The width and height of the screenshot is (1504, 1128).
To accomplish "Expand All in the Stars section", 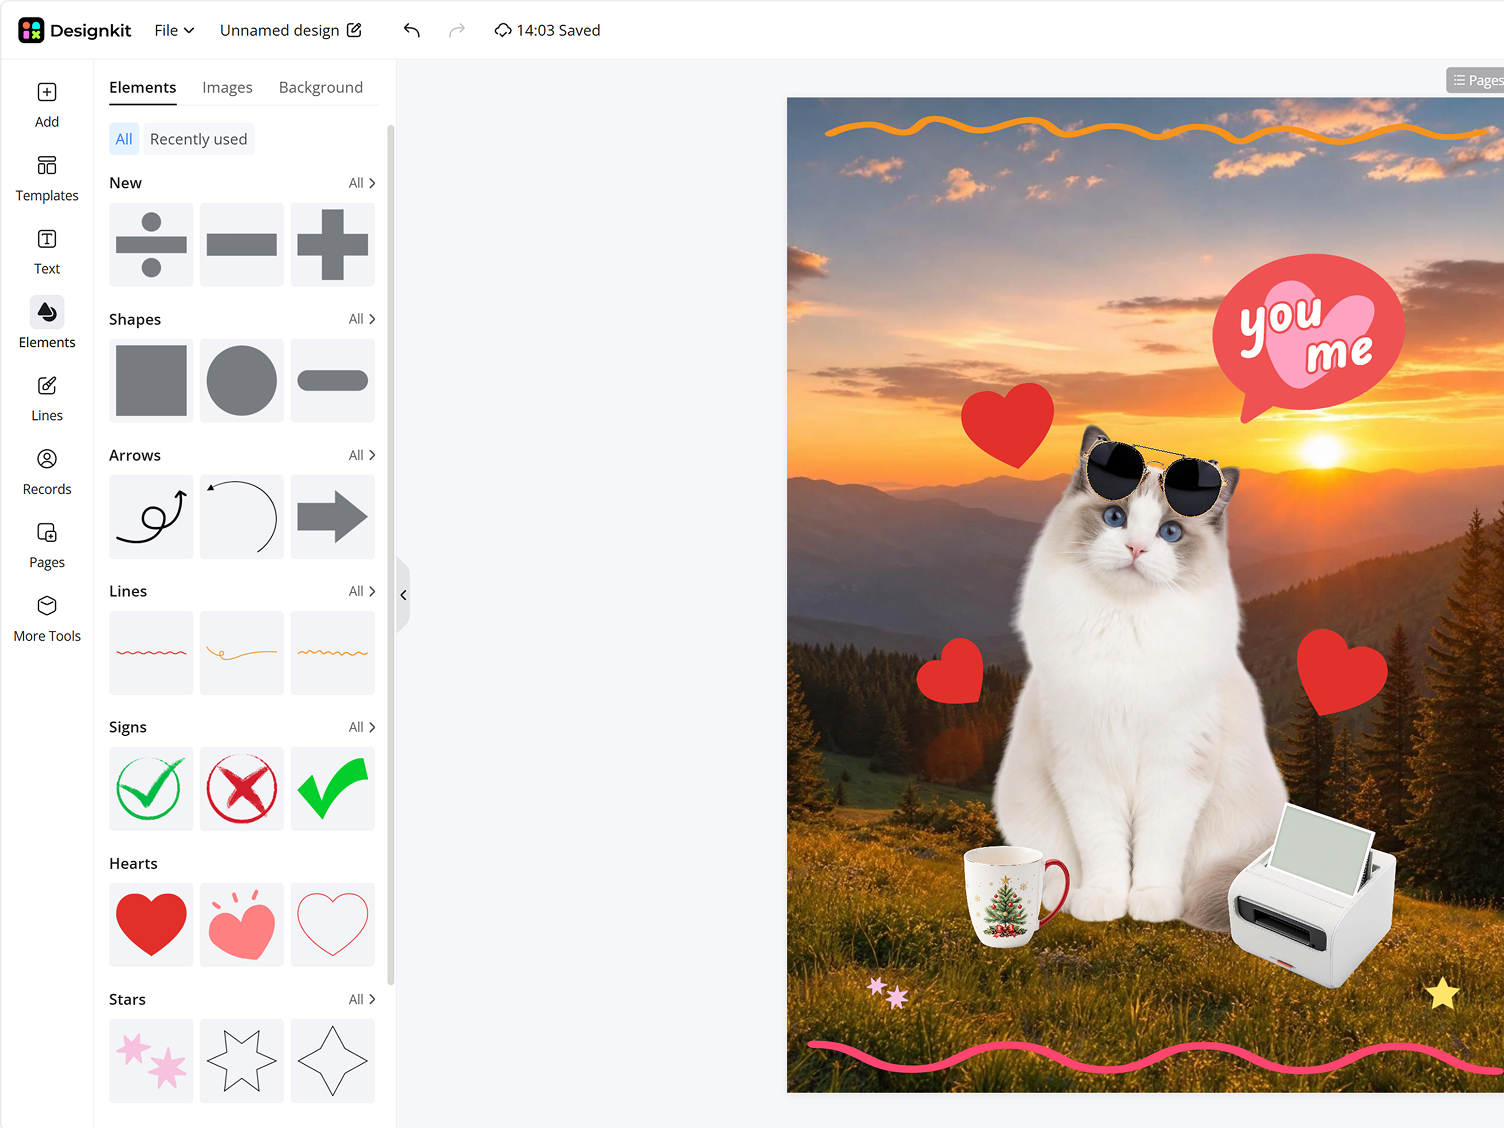I will pos(362,999).
